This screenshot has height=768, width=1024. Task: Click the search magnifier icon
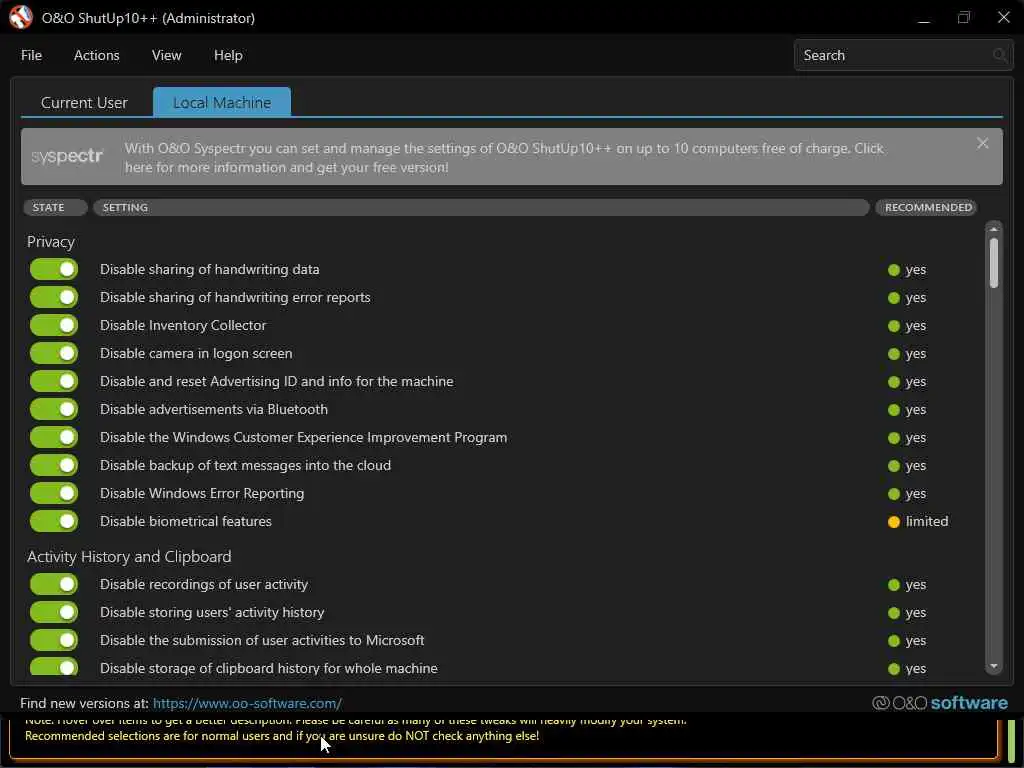click(999, 55)
